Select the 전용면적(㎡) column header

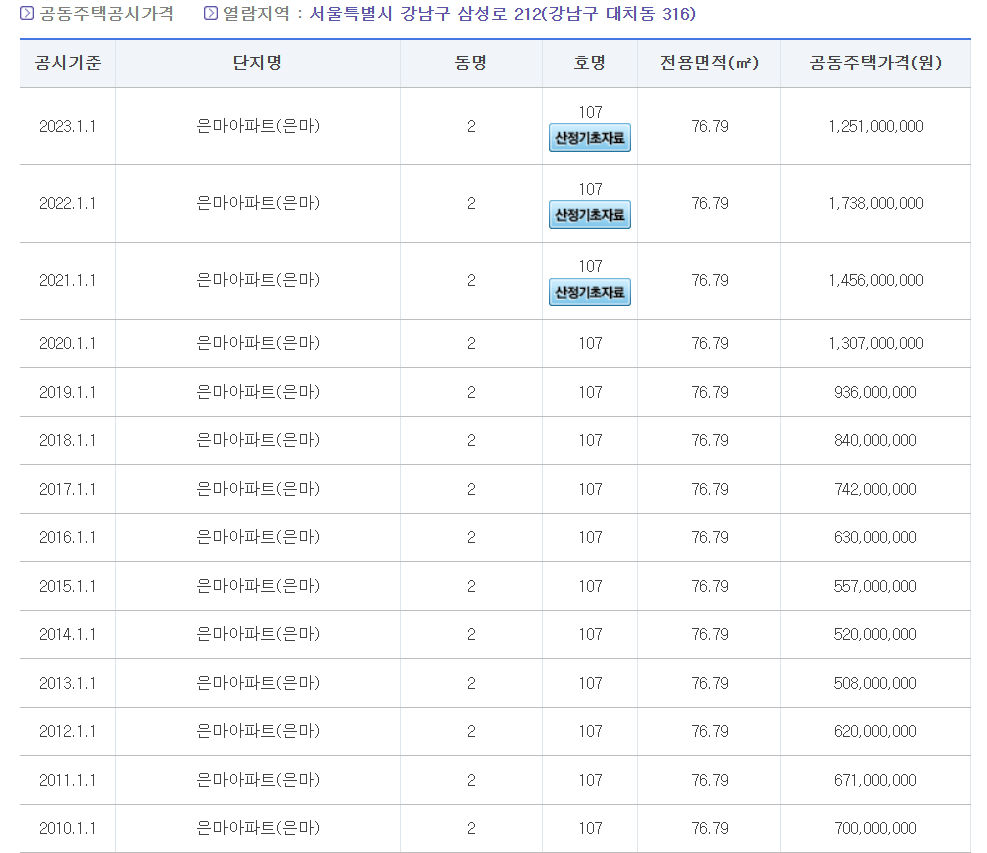(708, 63)
